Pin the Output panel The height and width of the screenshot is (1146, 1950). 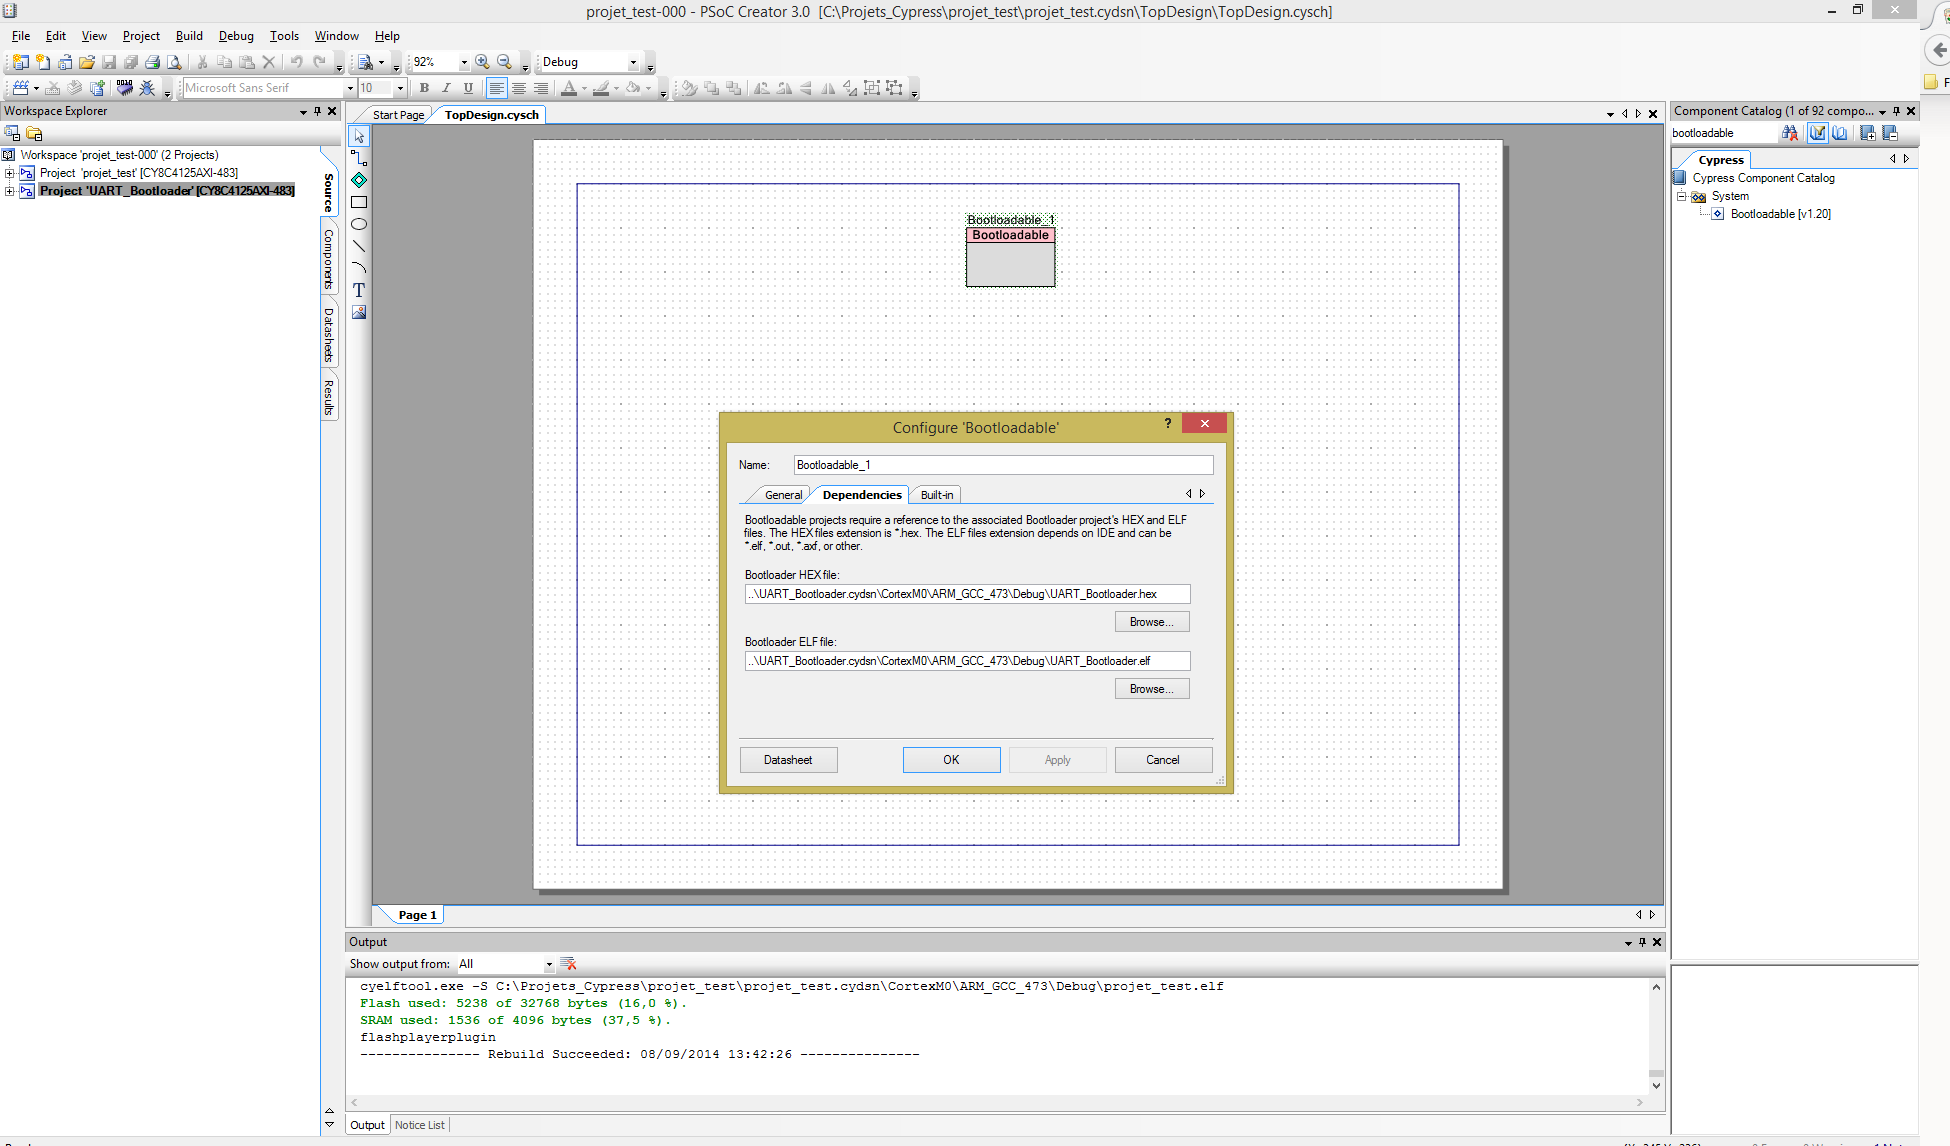click(1642, 942)
